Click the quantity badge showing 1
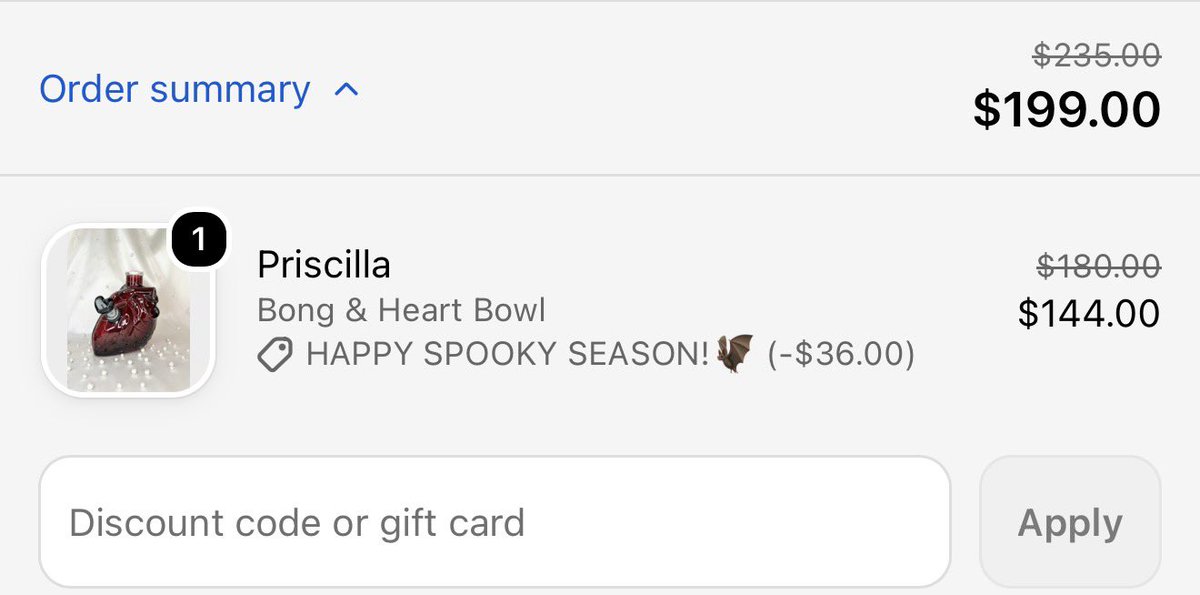 (200, 240)
